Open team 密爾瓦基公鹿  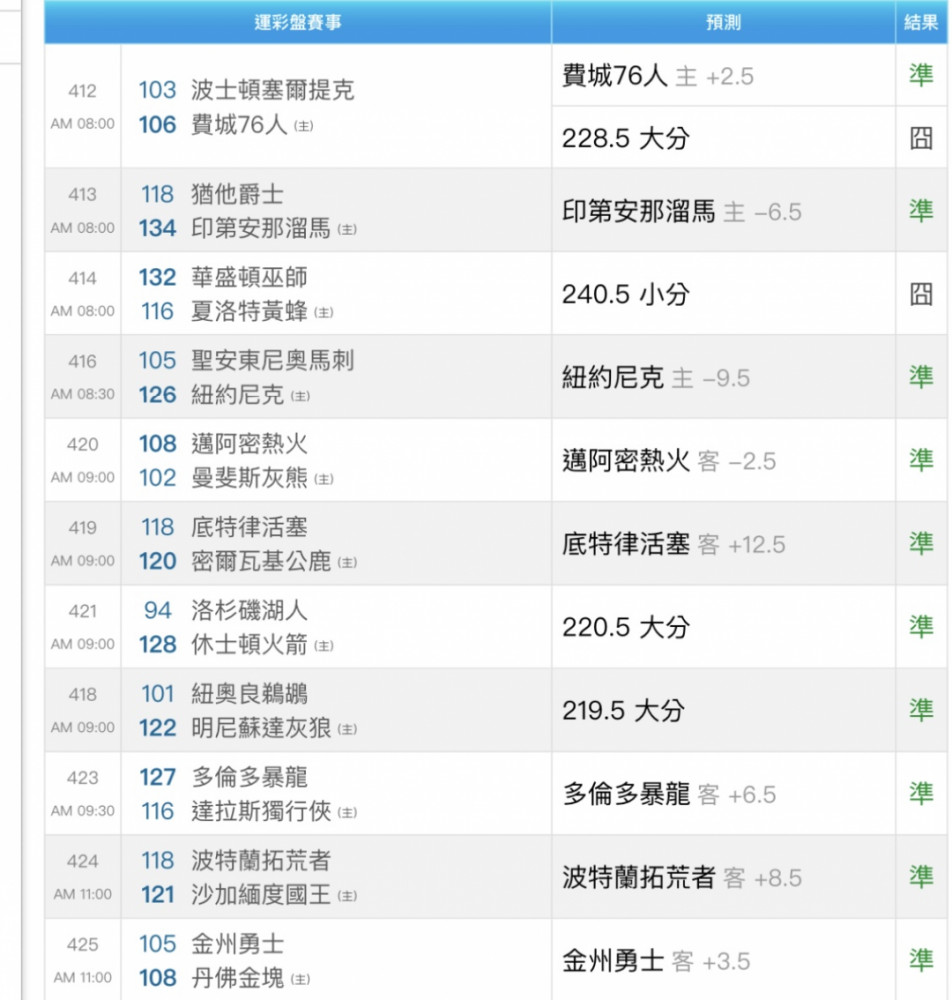[261, 561]
